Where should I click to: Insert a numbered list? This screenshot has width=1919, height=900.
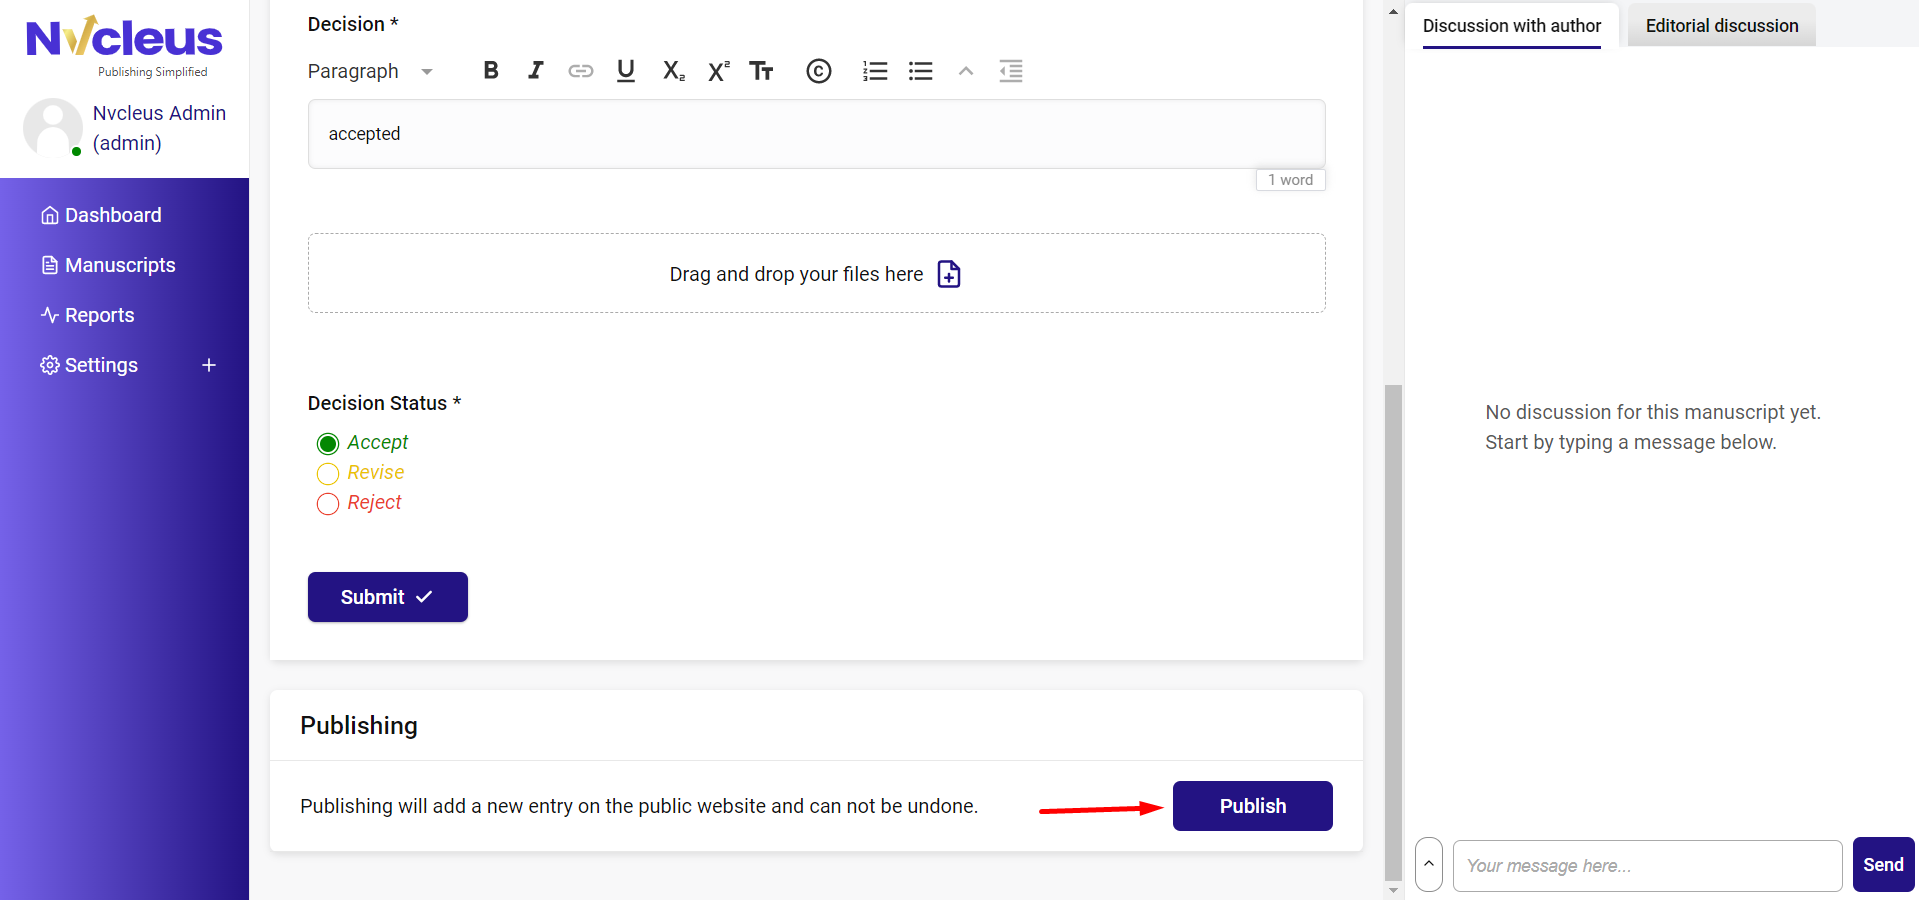click(x=875, y=71)
